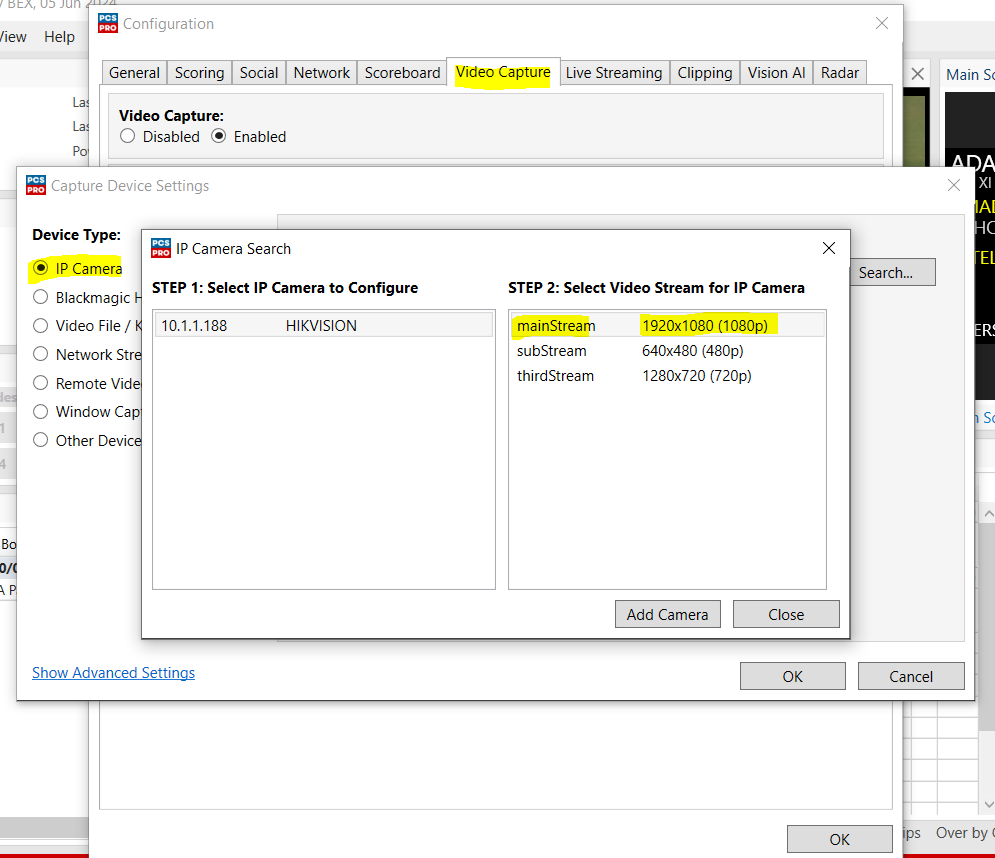Switch to the Live Streaming tab

(x=613, y=73)
